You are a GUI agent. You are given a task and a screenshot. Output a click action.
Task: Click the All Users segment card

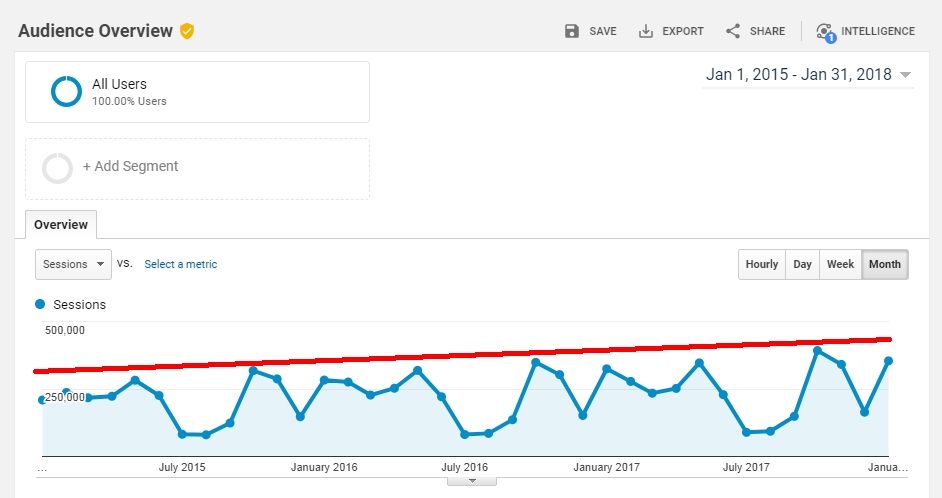(x=197, y=92)
